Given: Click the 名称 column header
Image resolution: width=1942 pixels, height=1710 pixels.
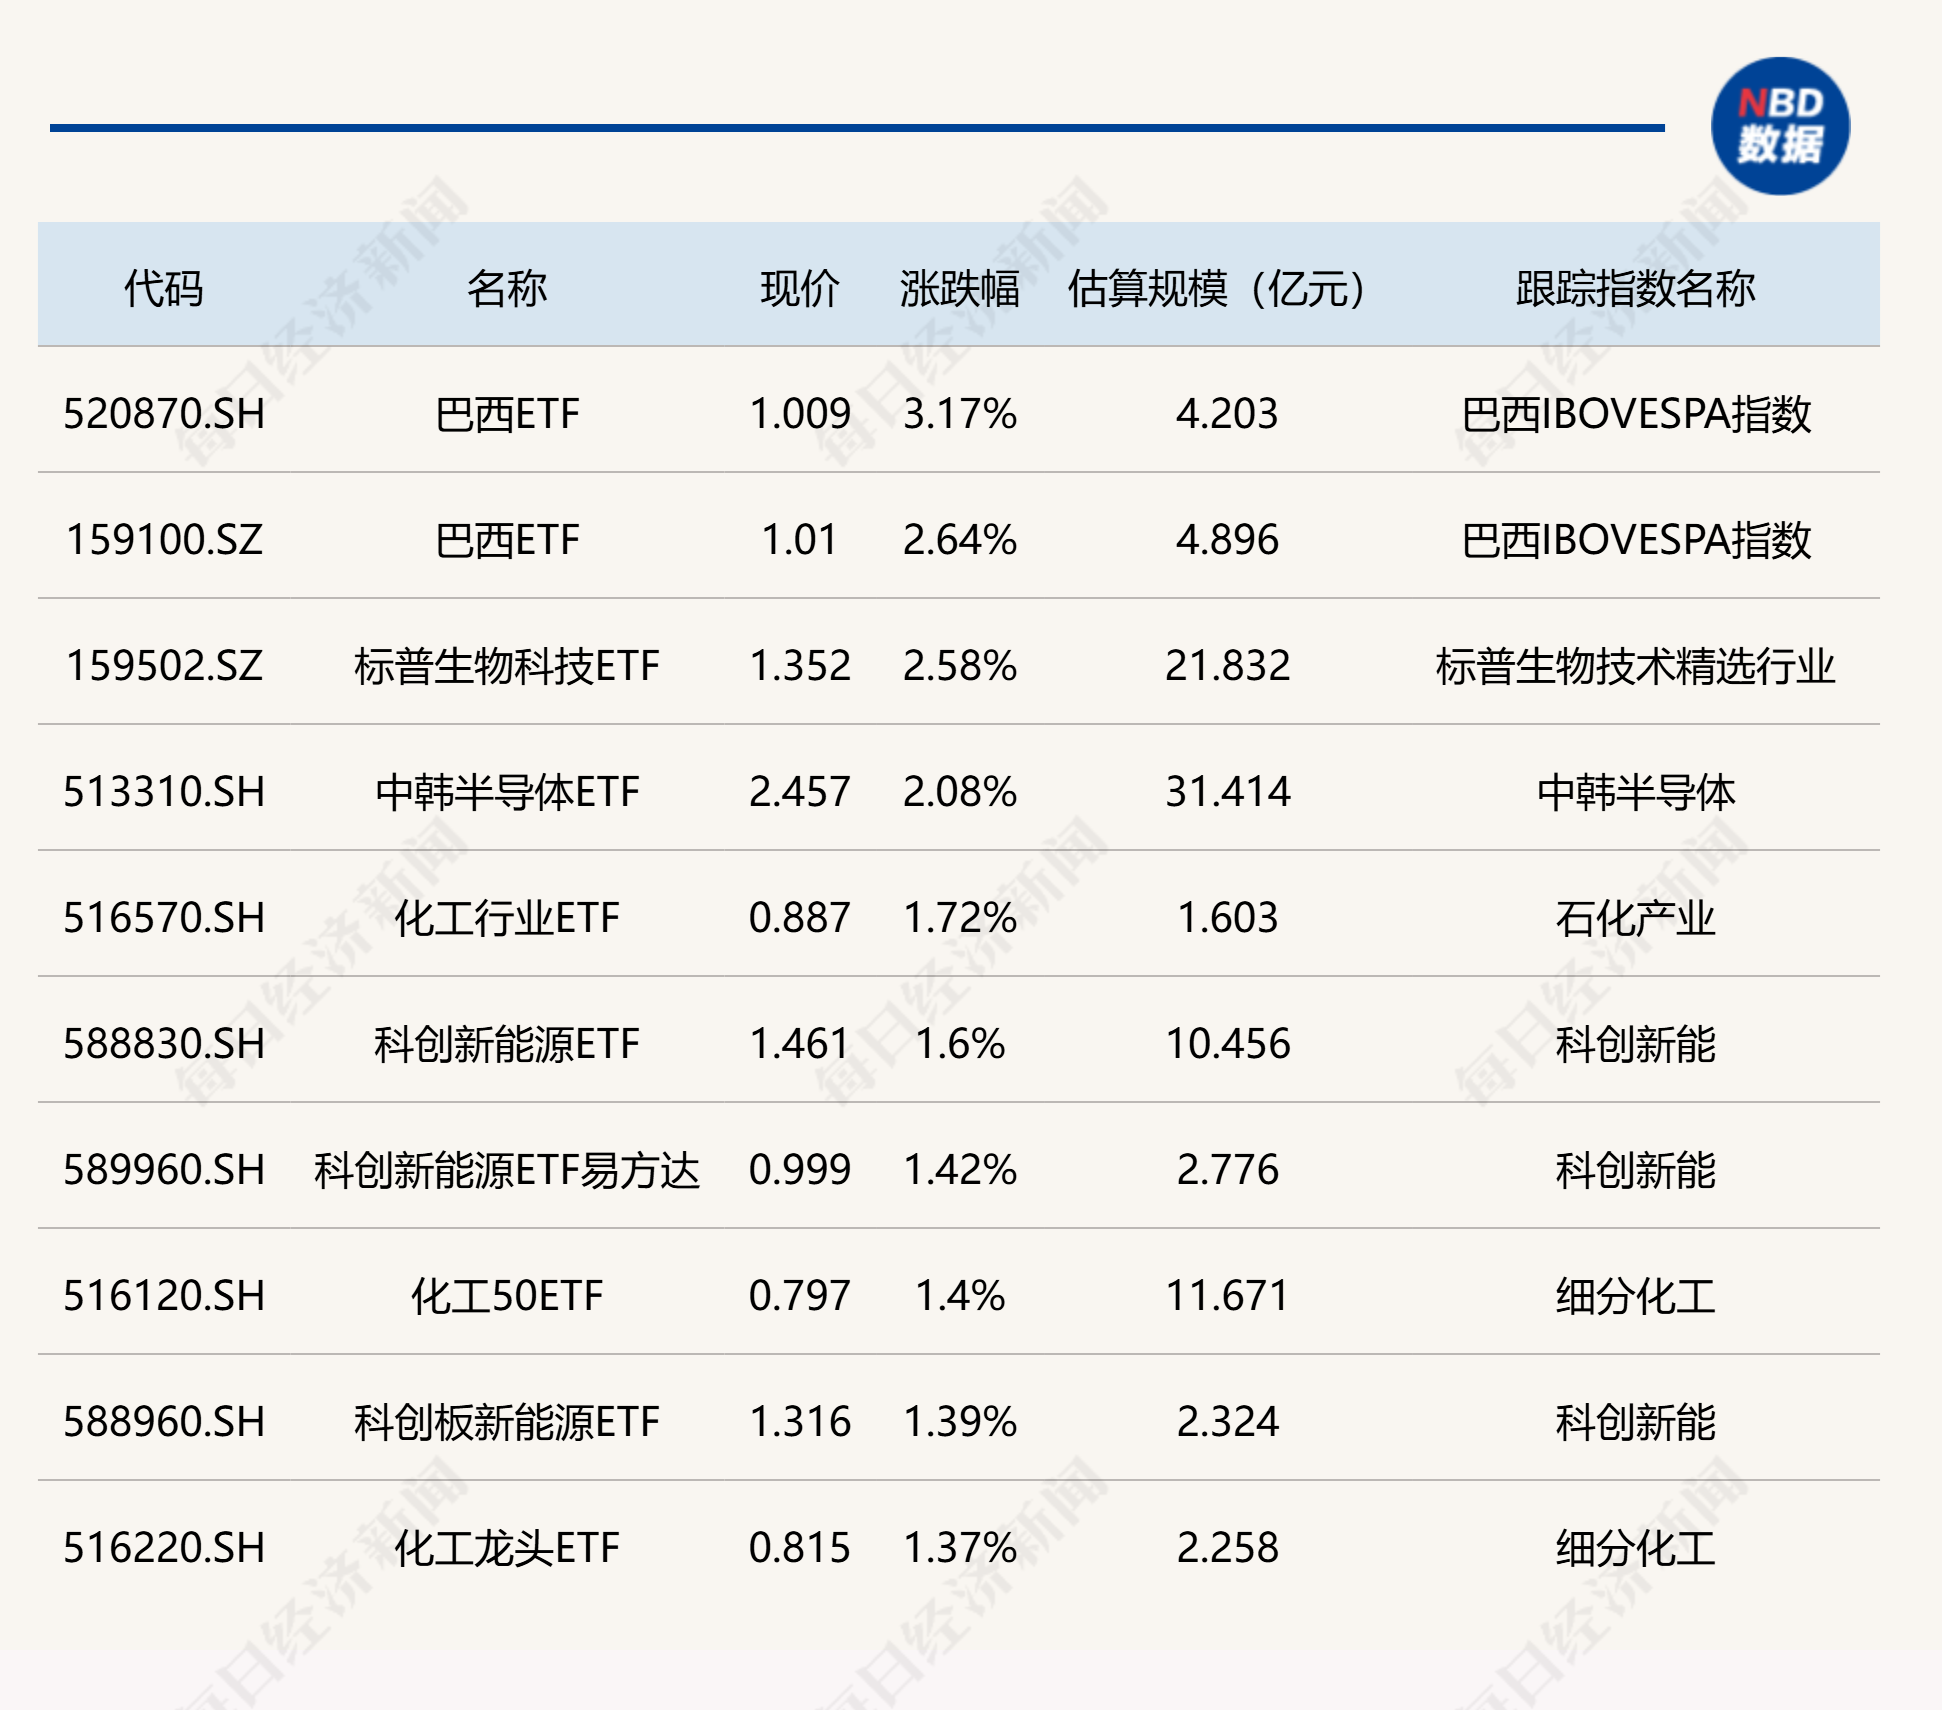Looking at the screenshot, I should (x=506, y=288).
